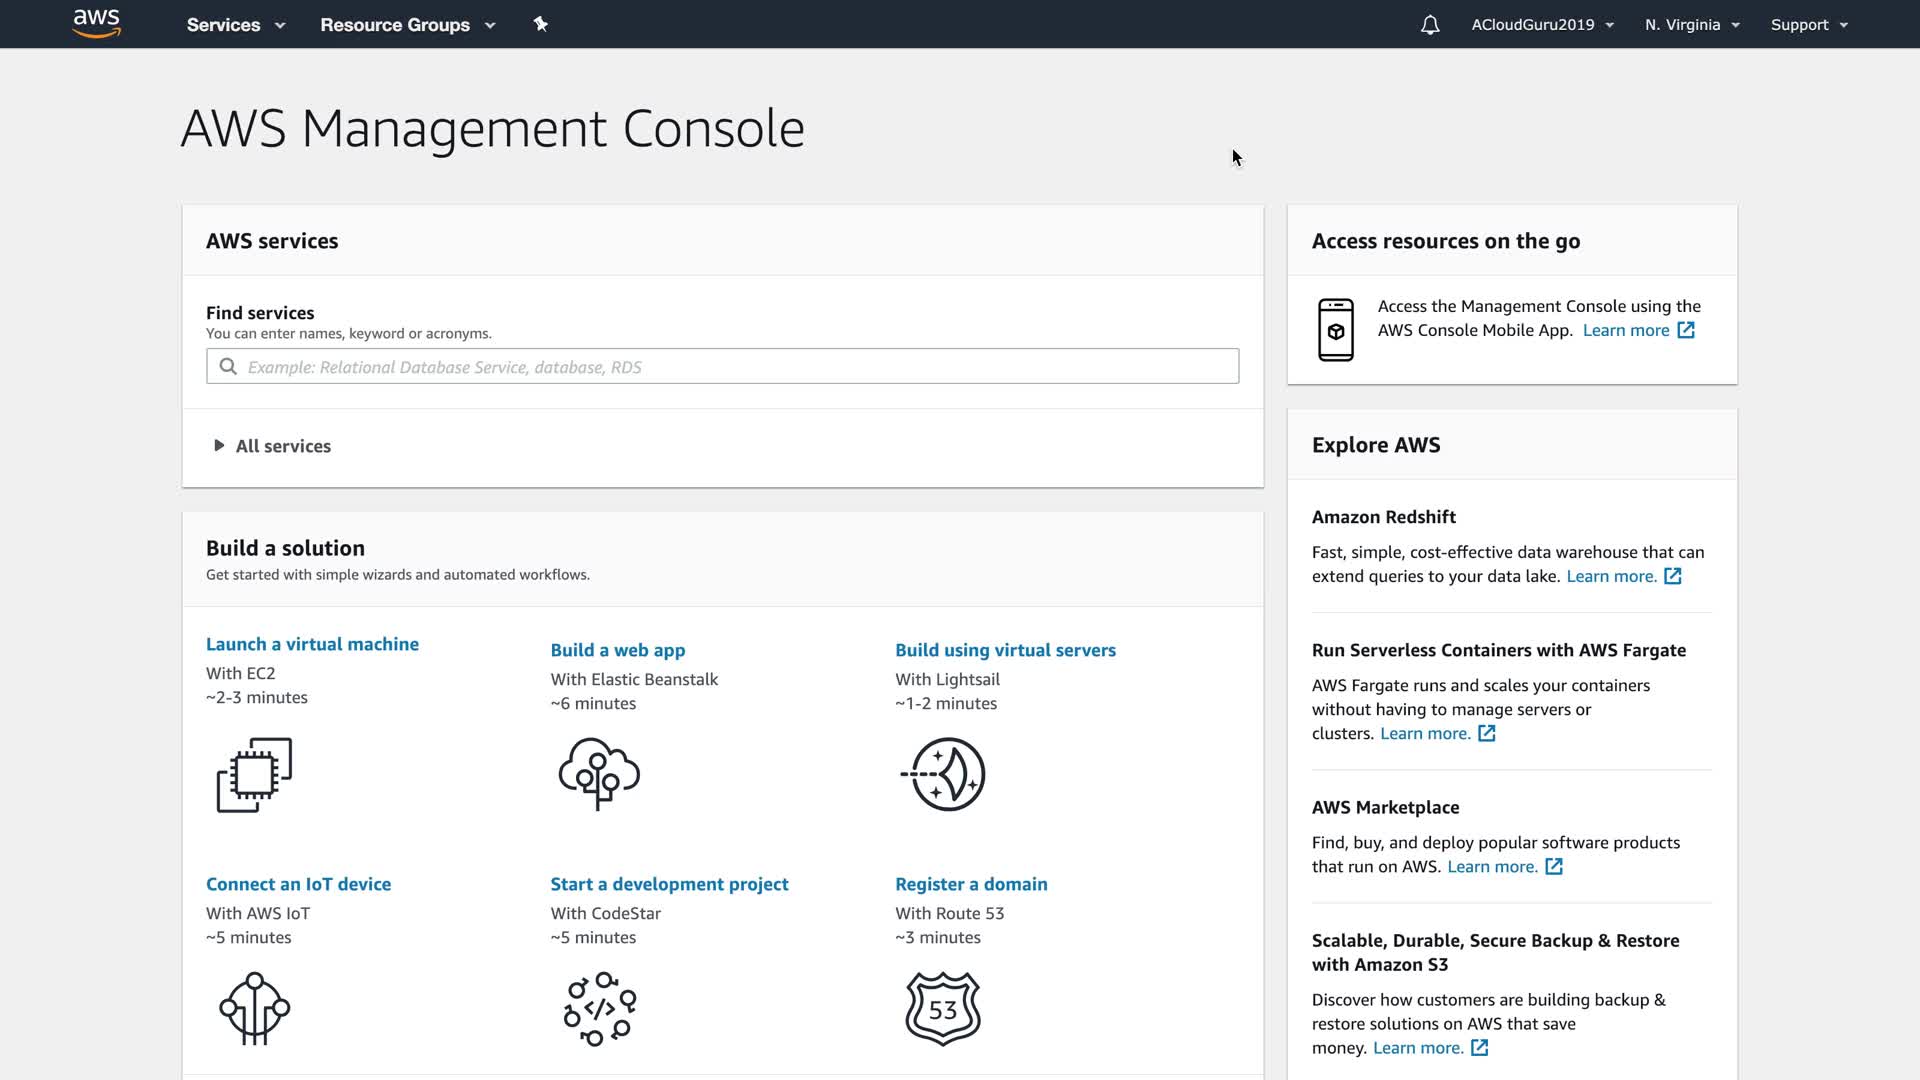Viewport: 1920px width, 1080px height.
Task: Open the Resource Groups dropdown
Action: [x=407, y=25]
